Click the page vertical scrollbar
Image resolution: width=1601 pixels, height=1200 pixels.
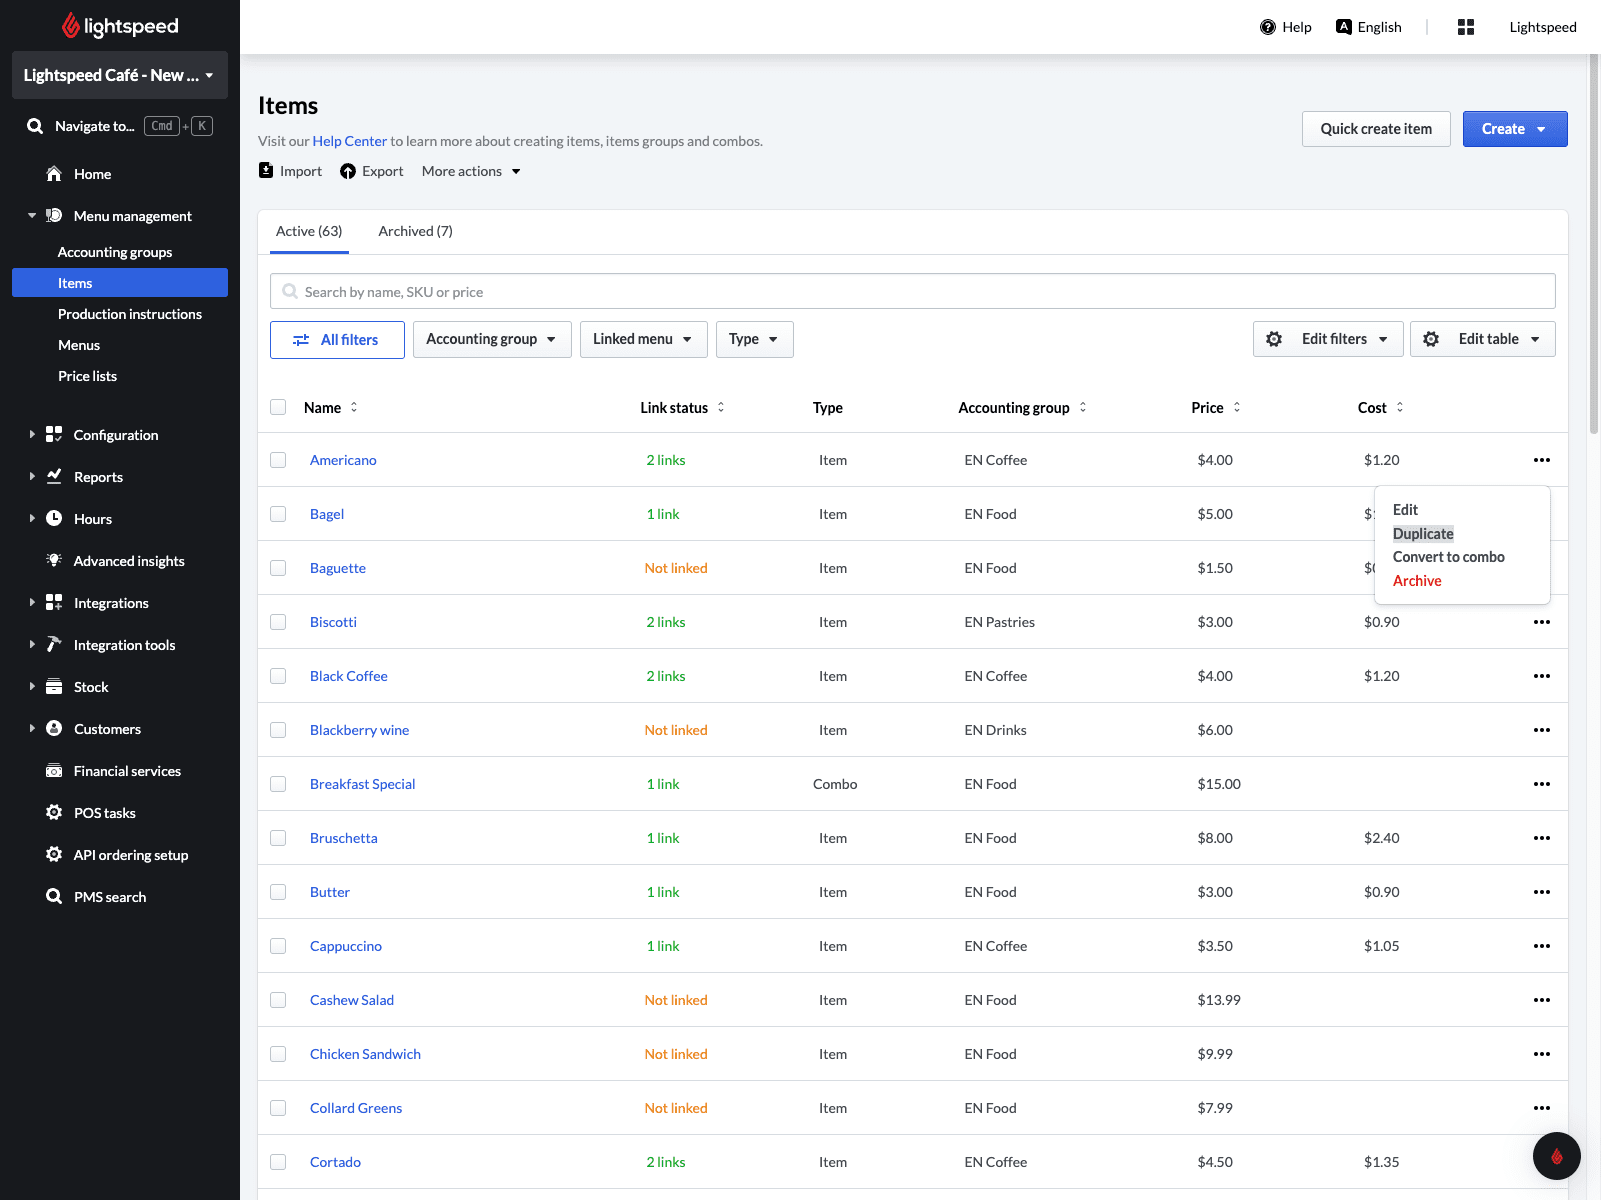(x=1594, y=240)
